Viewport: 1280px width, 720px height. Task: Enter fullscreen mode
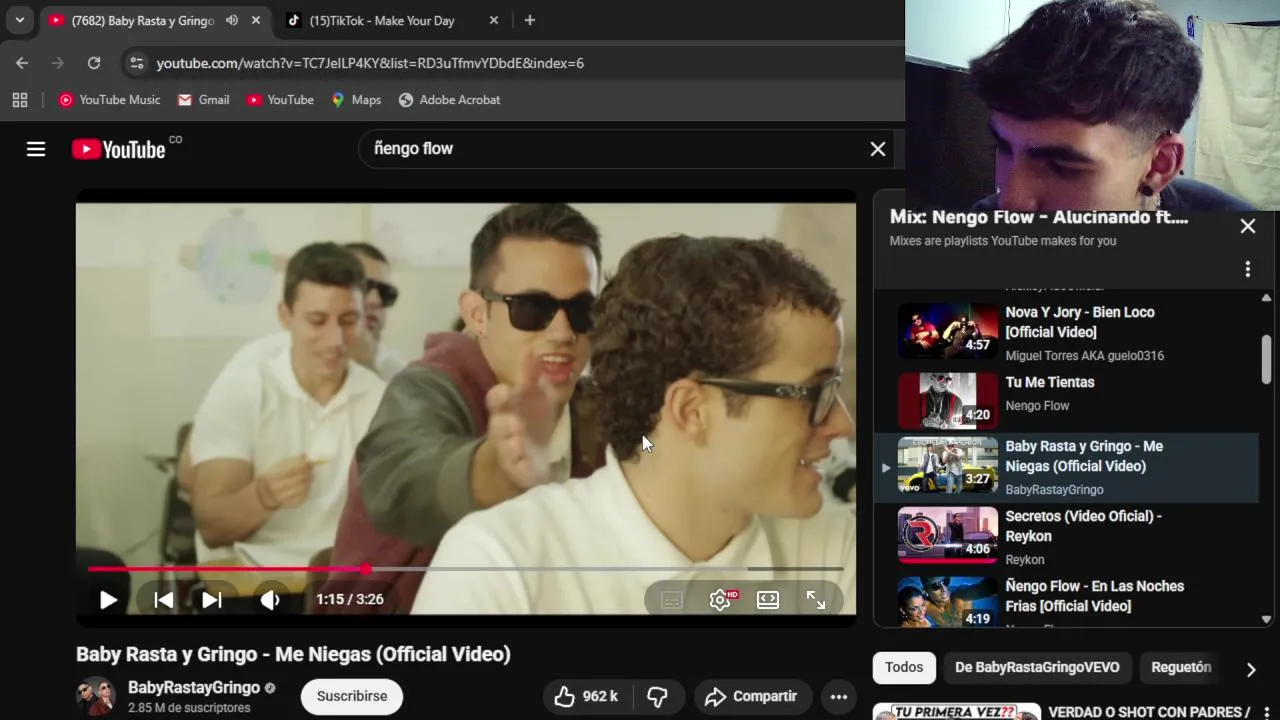coord(816,600)
